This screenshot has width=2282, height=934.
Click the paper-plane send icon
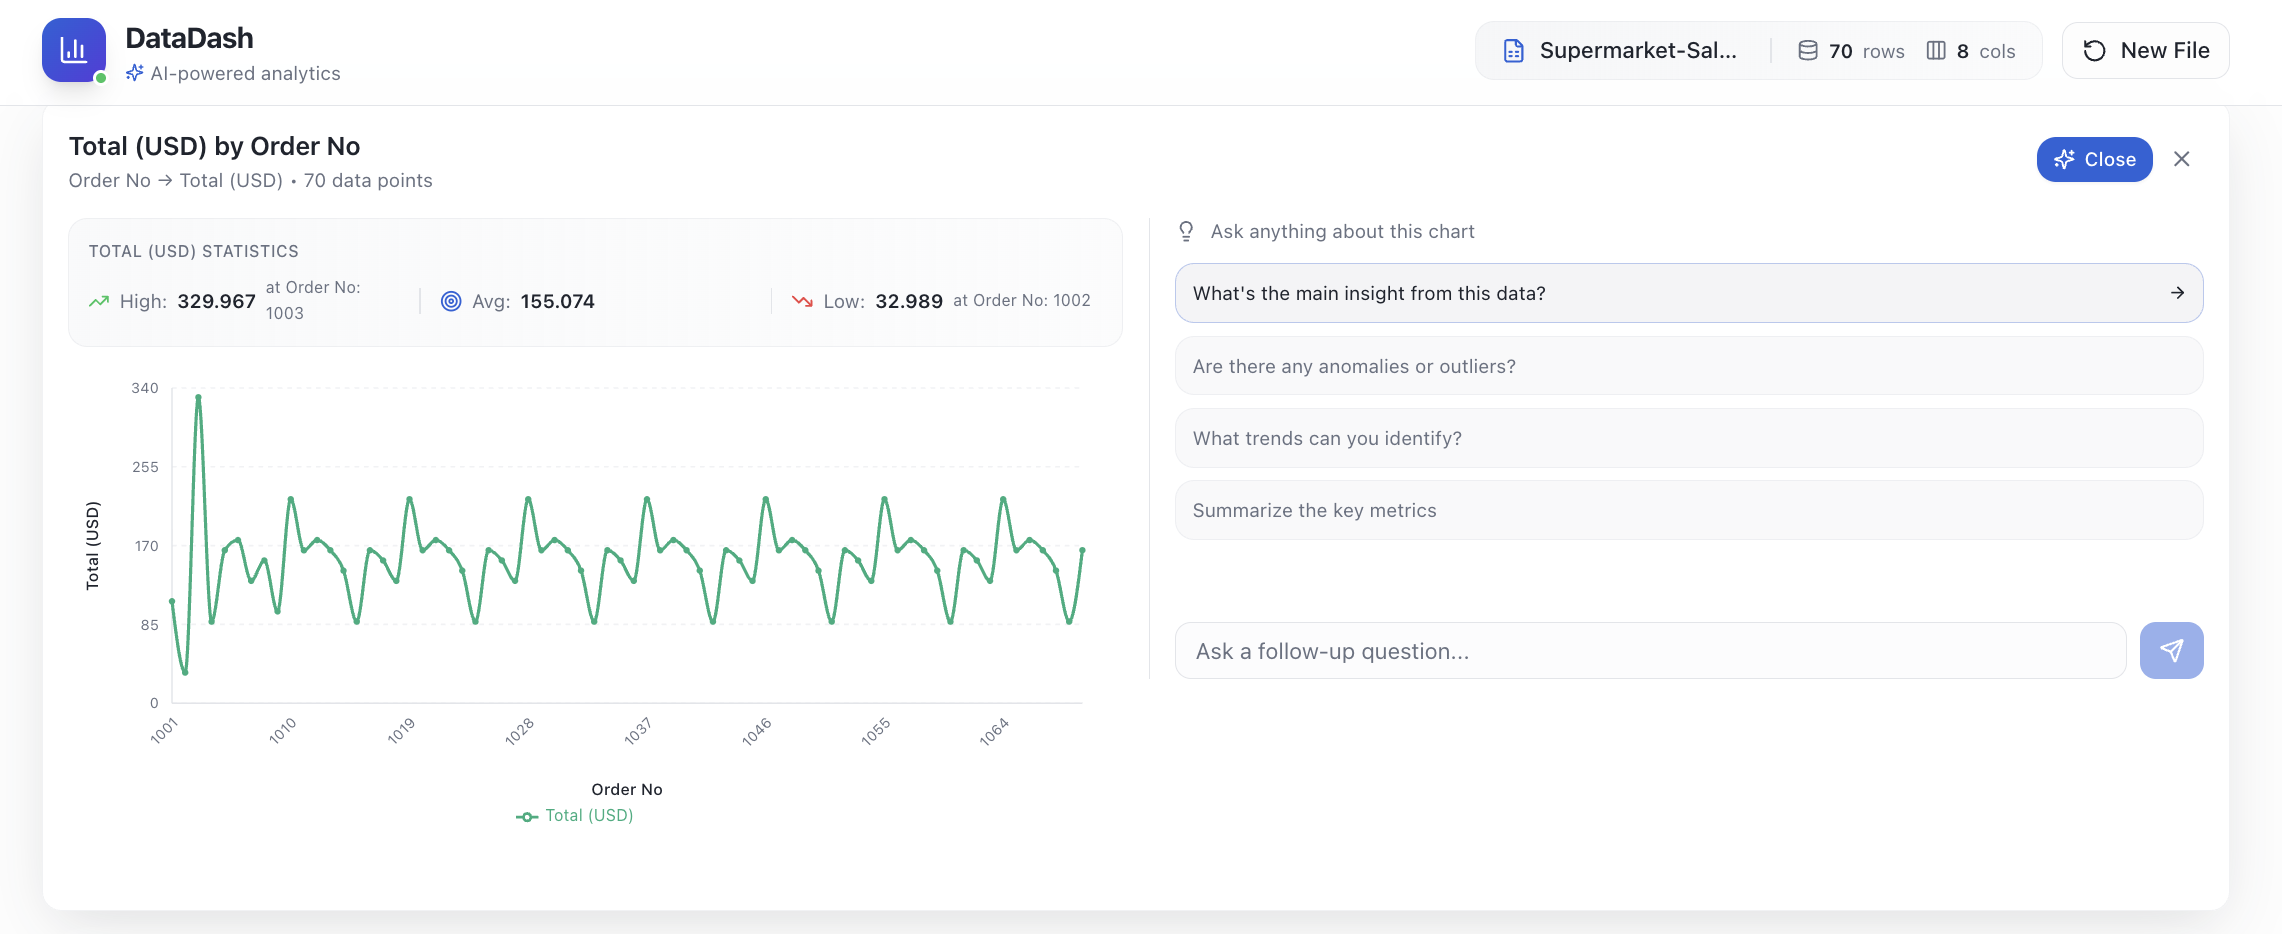pyautogui.click(x=2172, y=650)
